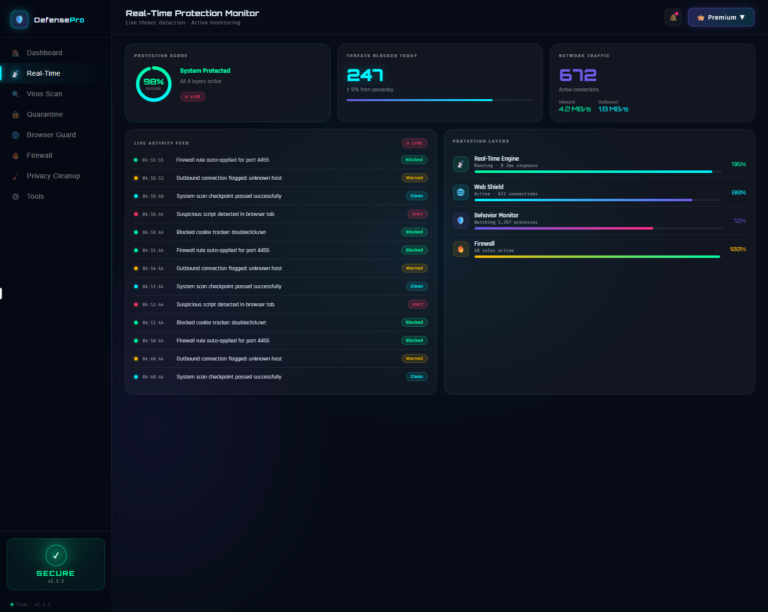
Task: Click the Web Shield globe icon
Action: coord(460,192)
